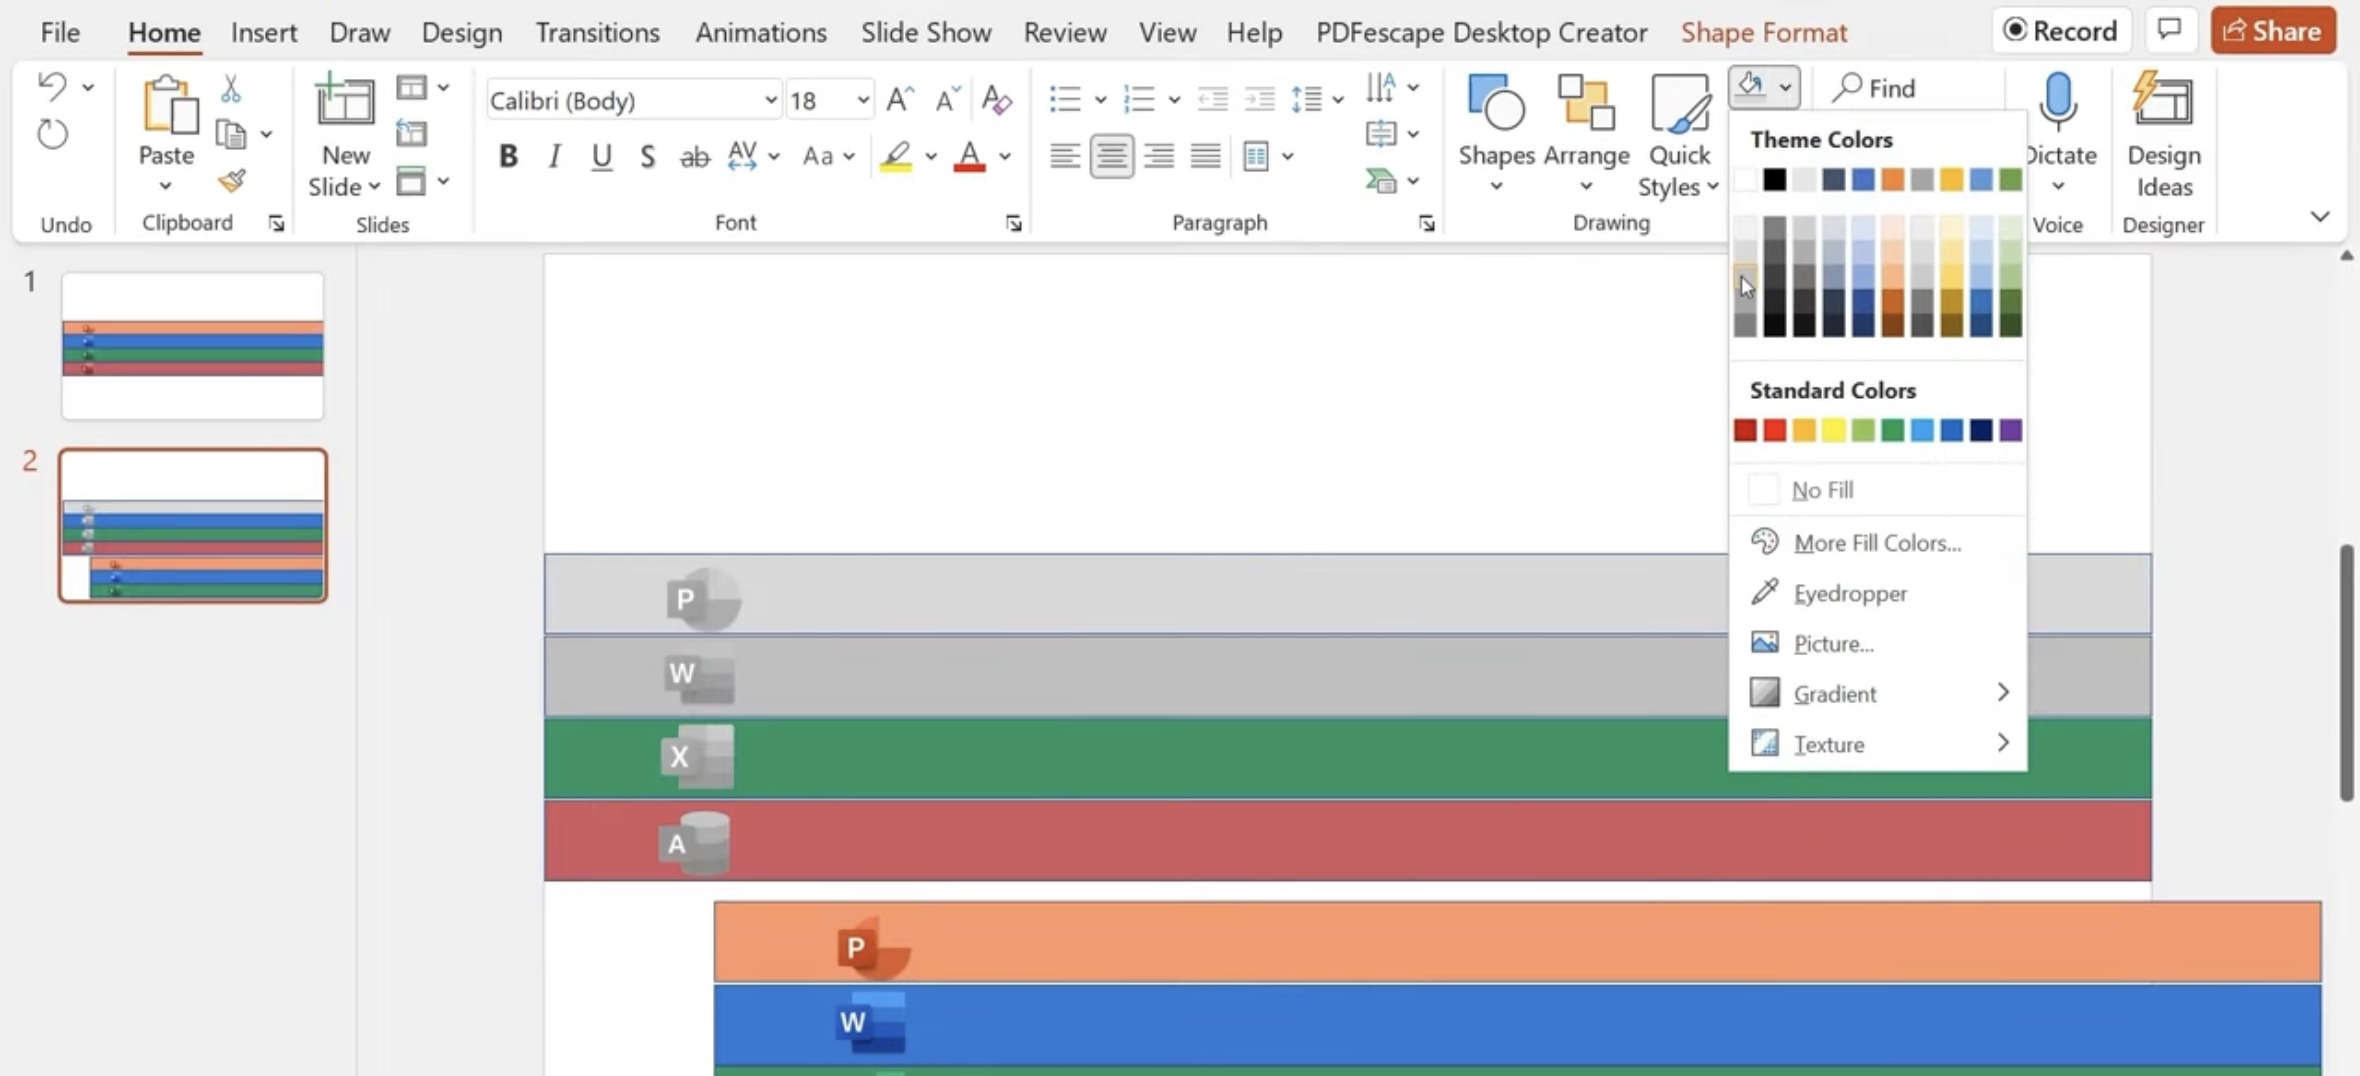2360x1076 pixels.
Task: Open the Texture submenu
Action: [1878, 744]
